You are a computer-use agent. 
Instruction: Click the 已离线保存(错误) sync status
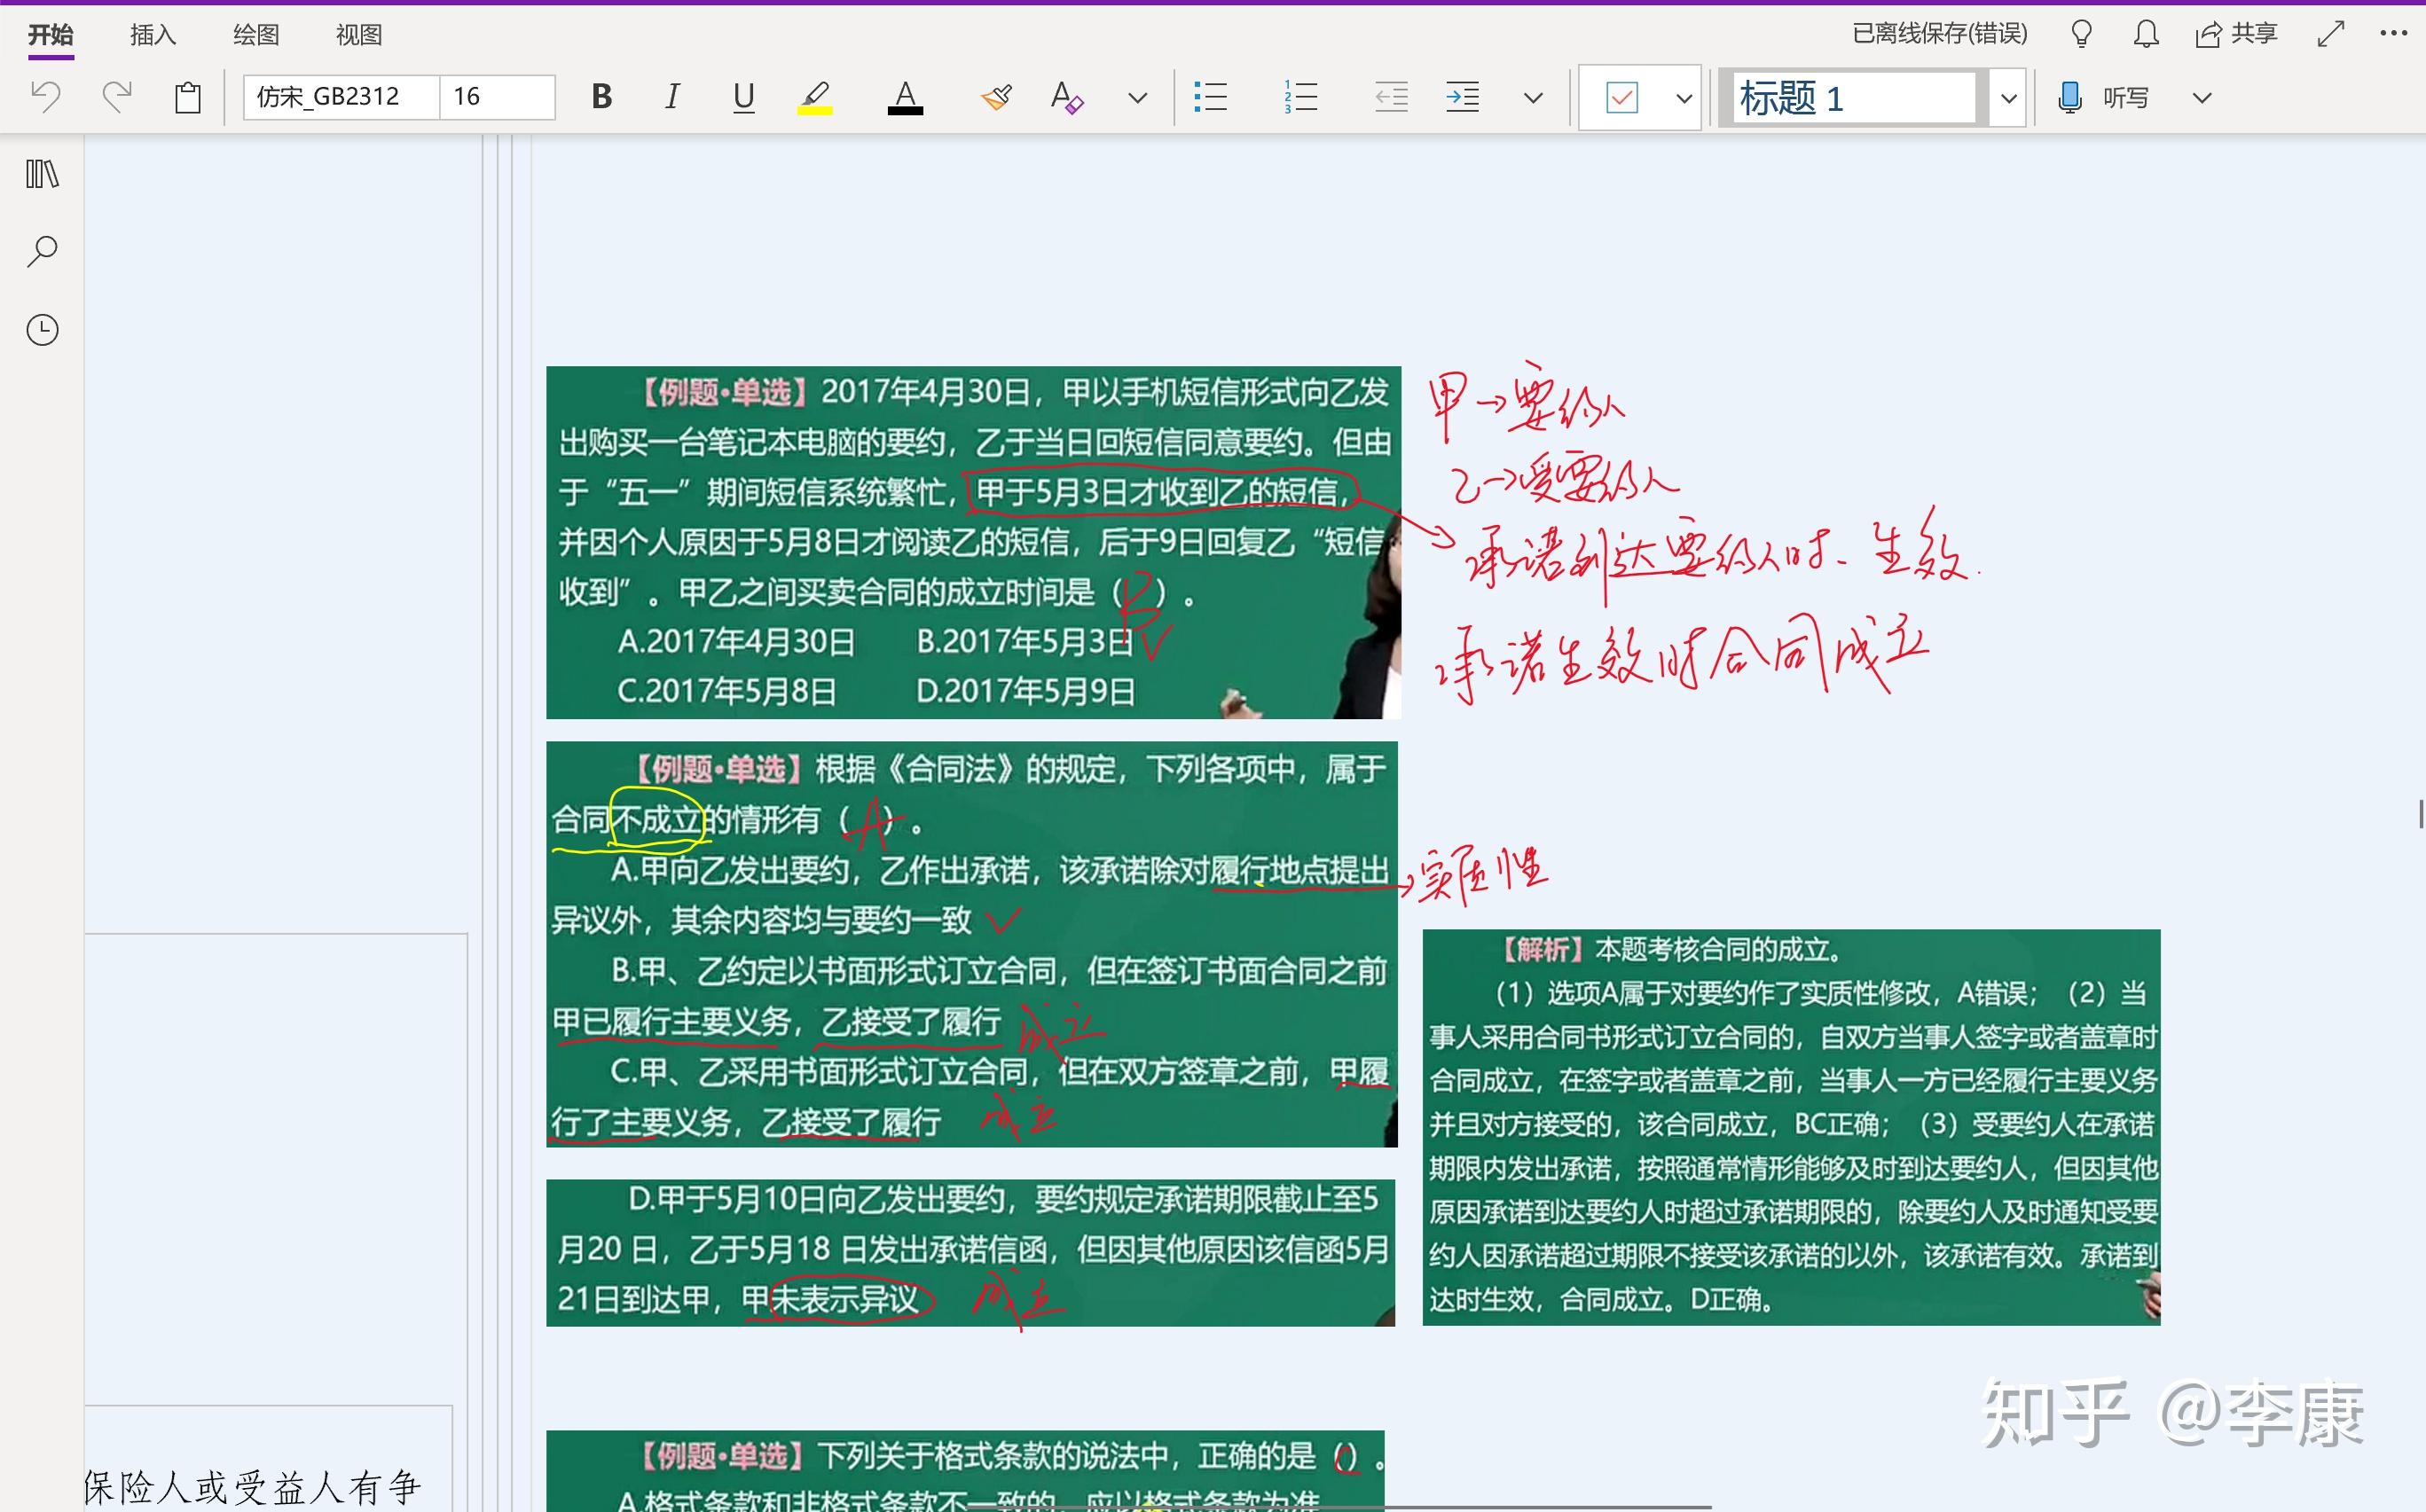[x=1939, y=34]
